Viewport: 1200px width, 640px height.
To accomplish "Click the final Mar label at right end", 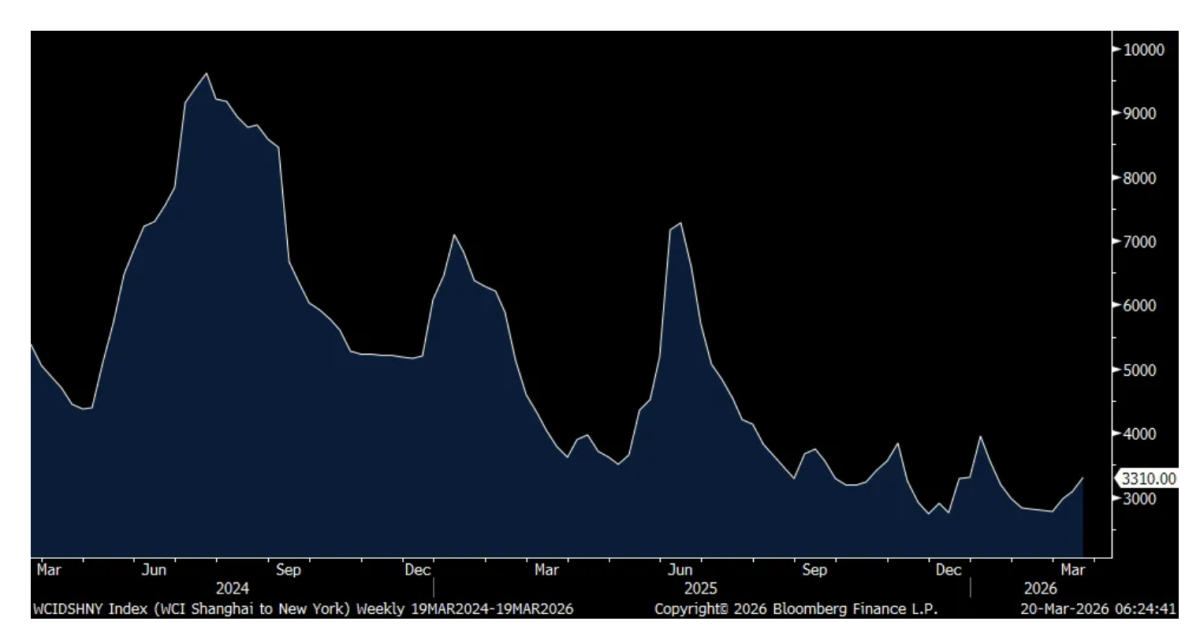I will (1074, 570).
